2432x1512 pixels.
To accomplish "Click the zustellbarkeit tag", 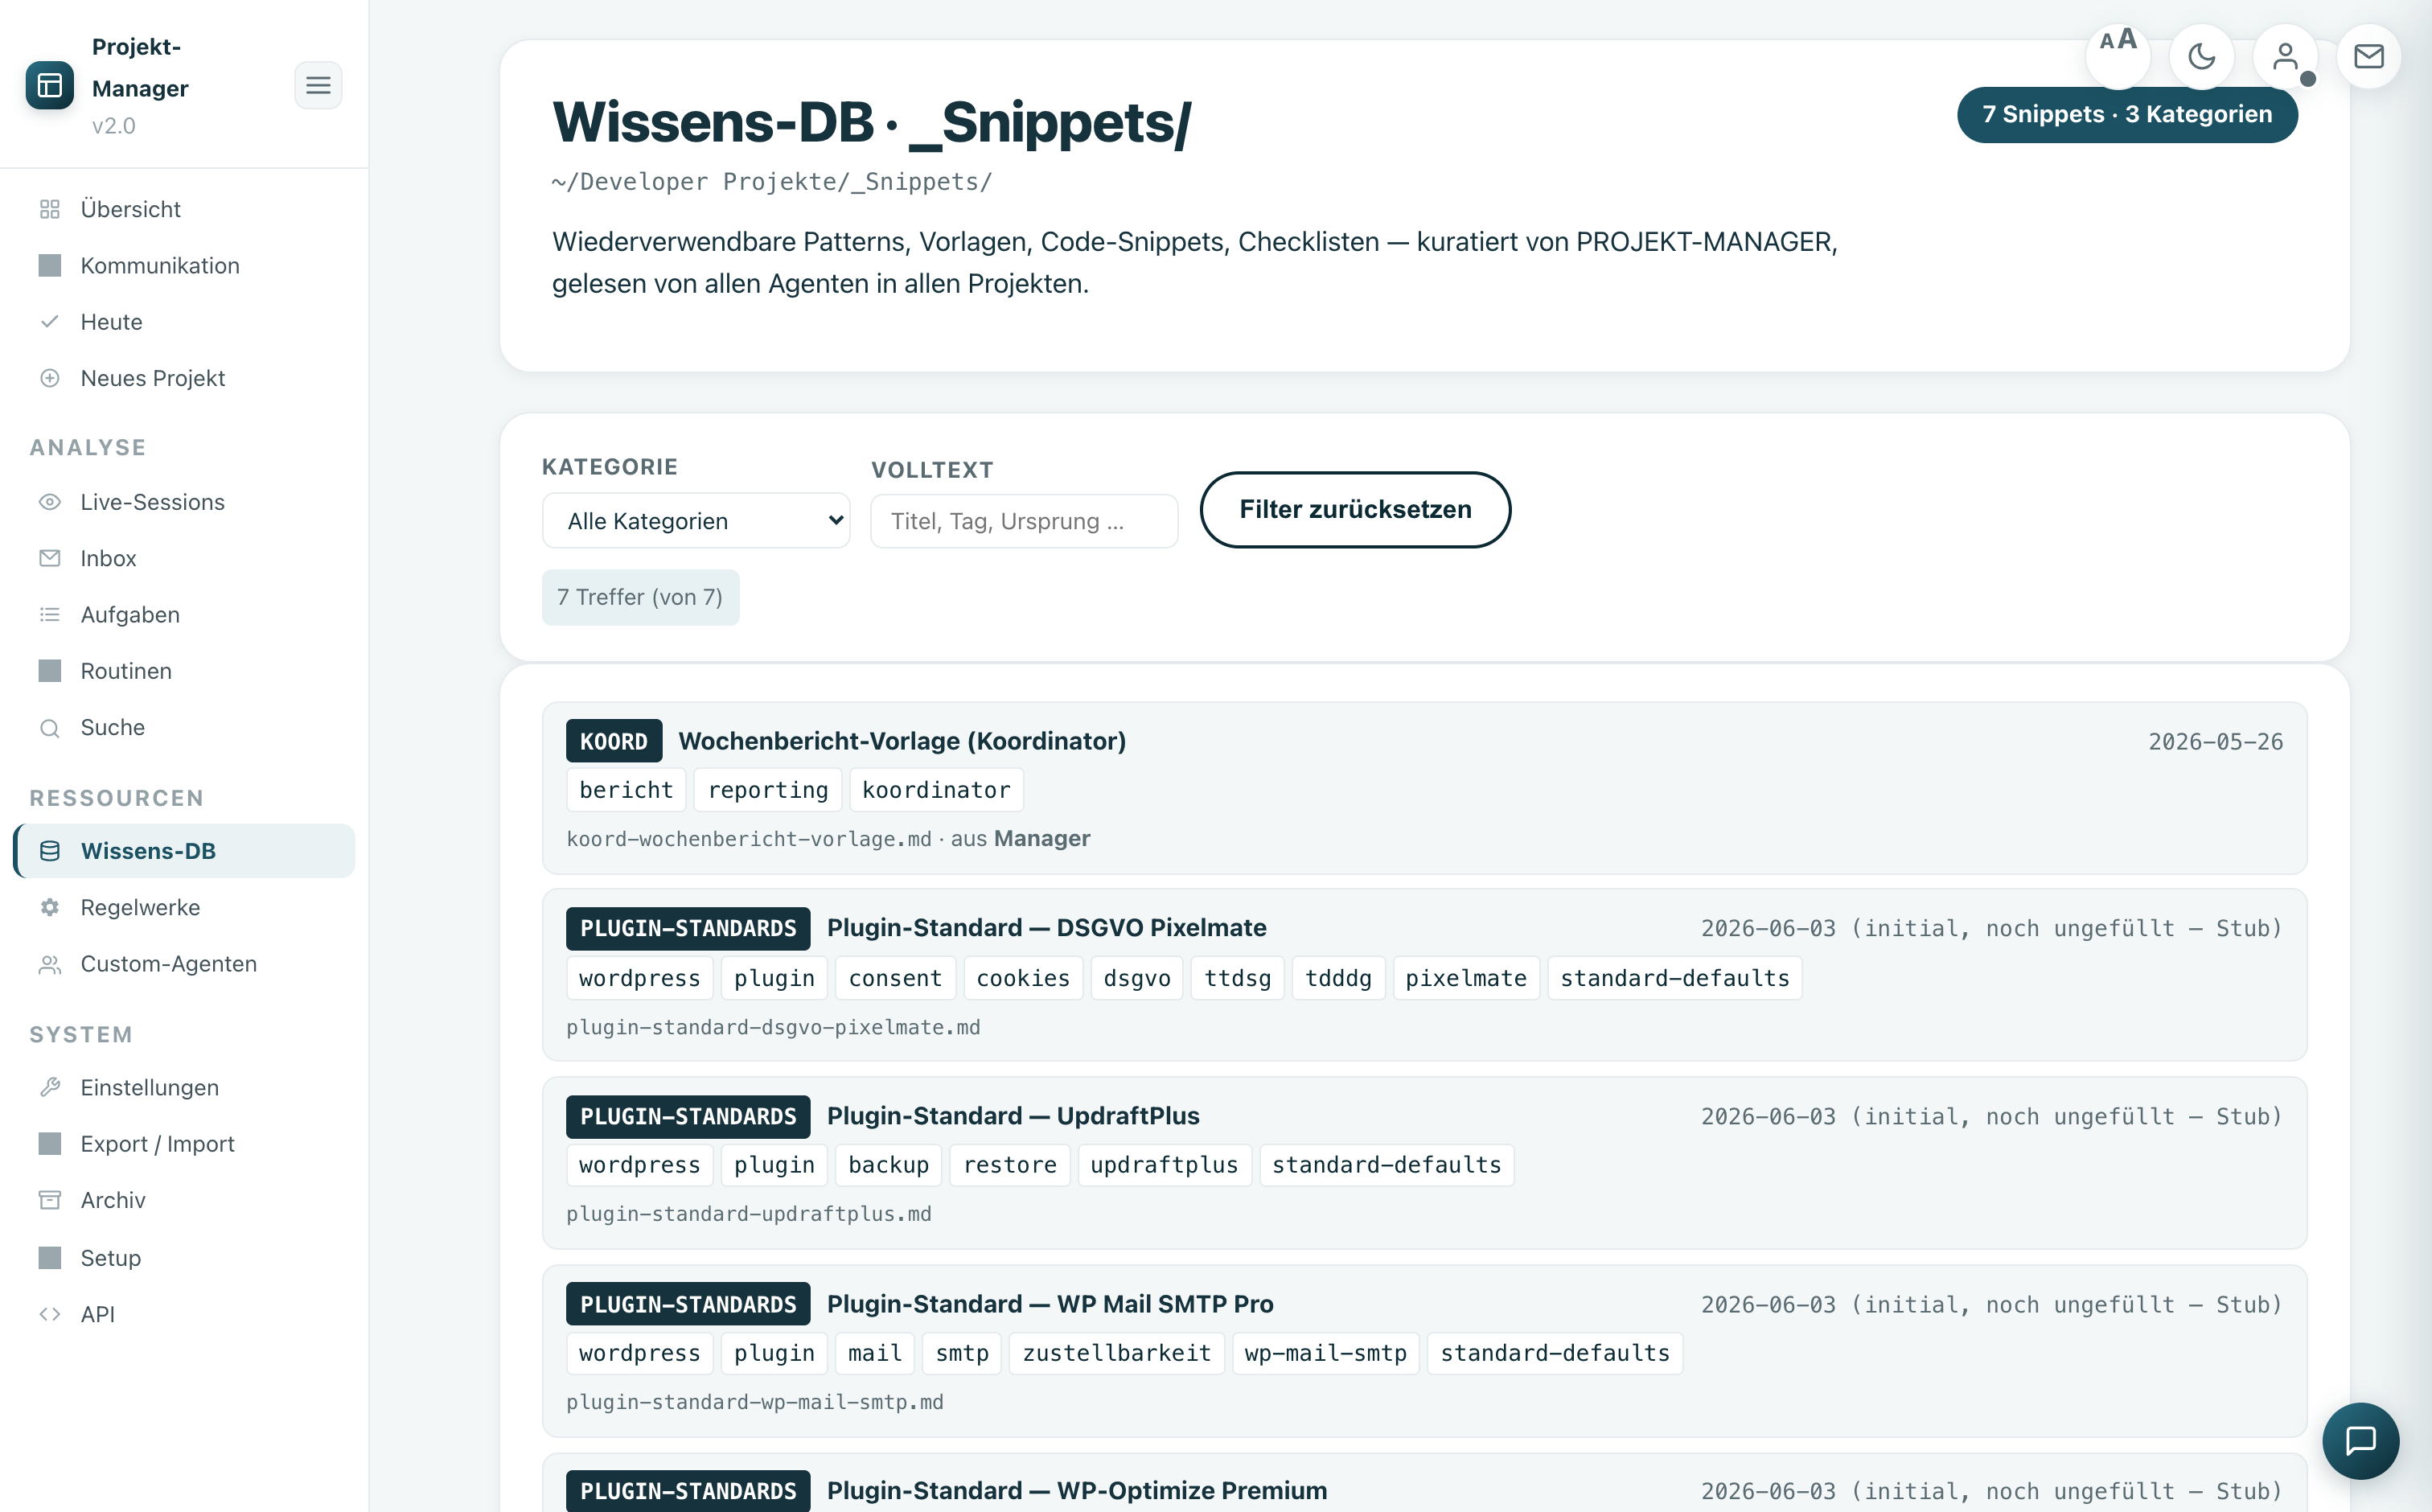I will pos(1116,1353).
